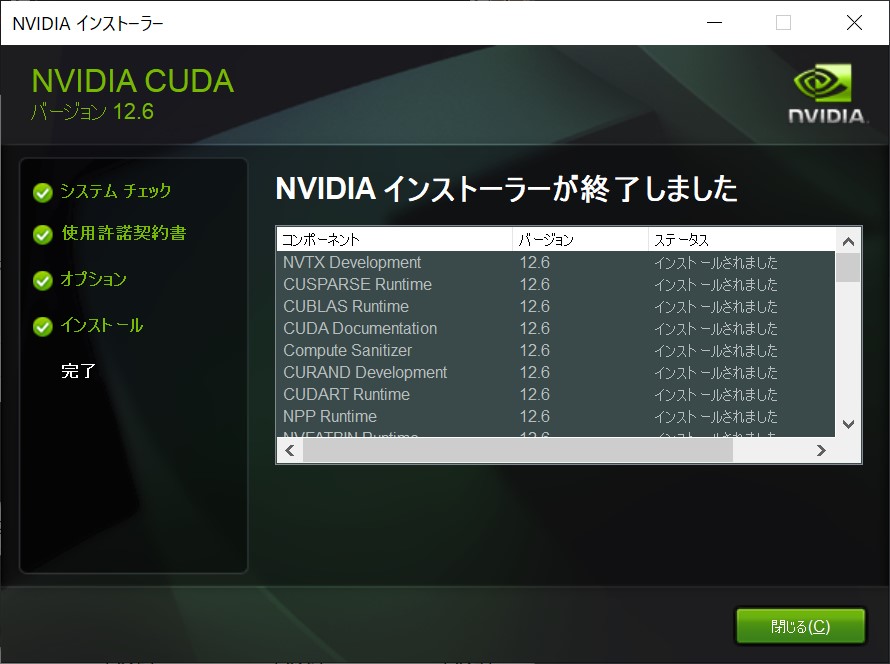Select the システム チェック step label

click(115, 191)
